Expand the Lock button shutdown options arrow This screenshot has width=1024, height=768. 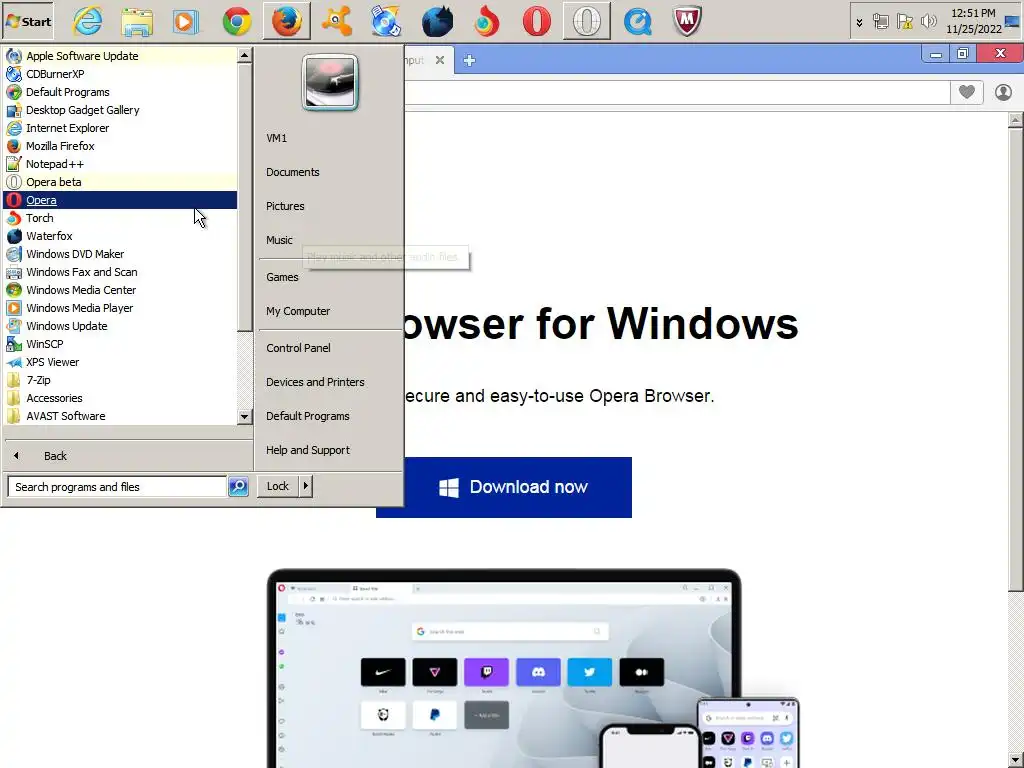click(306, 486)
